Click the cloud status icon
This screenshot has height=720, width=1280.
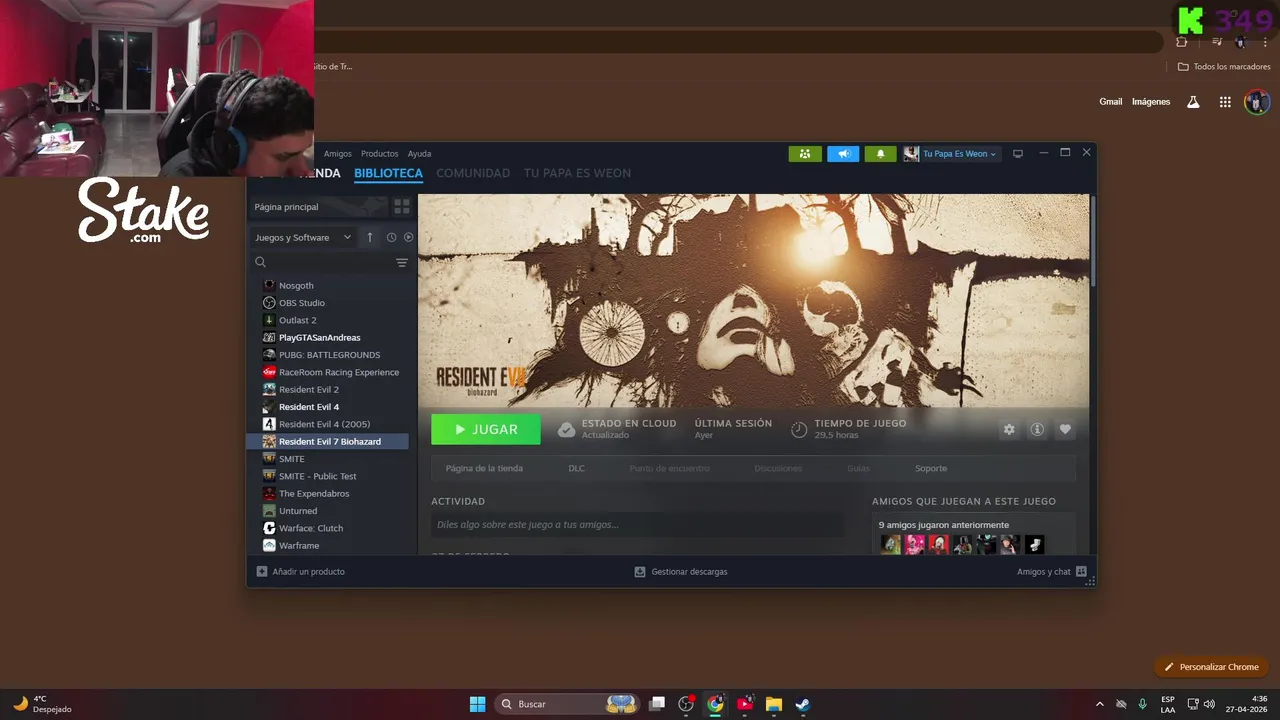click(x=566, y=429)
